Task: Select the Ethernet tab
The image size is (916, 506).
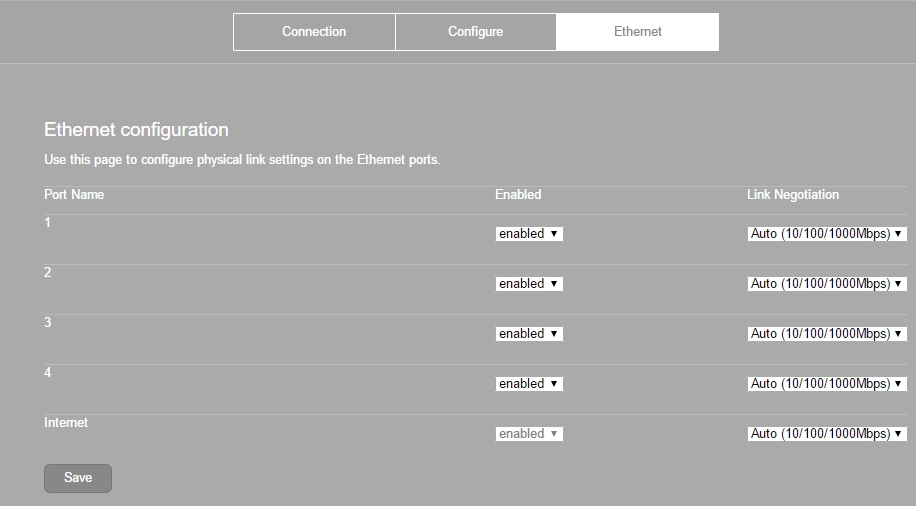Action: point(637,32)
